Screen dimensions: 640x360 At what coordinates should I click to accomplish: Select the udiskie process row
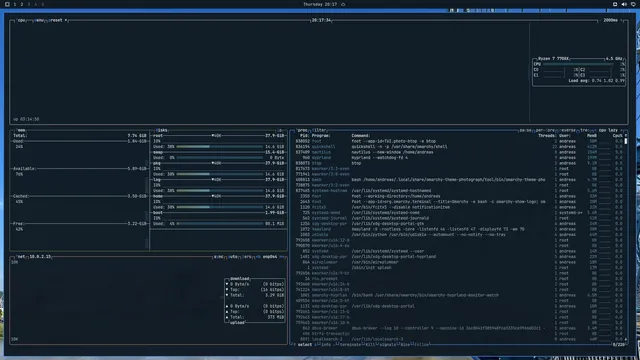pos(459,235)
